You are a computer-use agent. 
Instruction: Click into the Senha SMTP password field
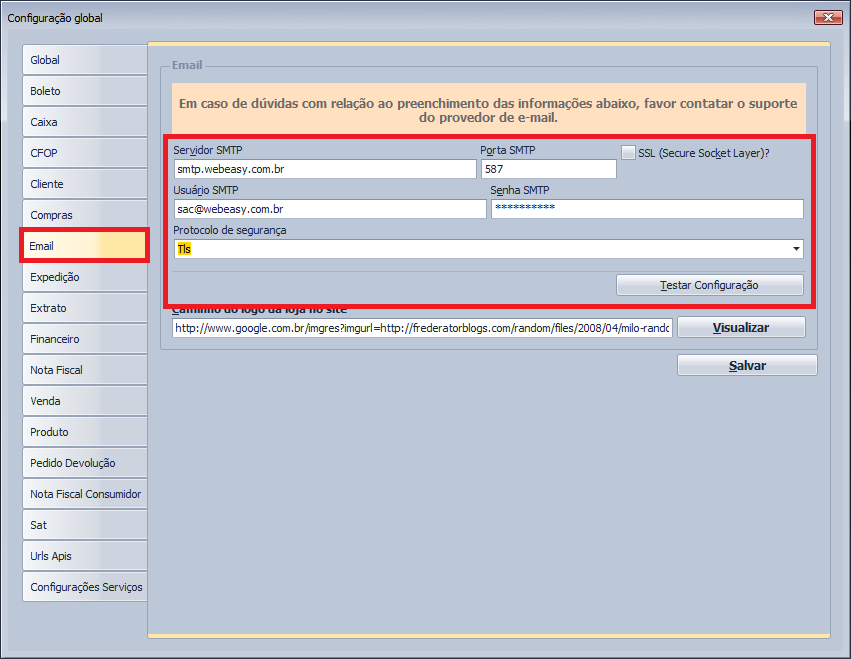[x=646, y=208]
